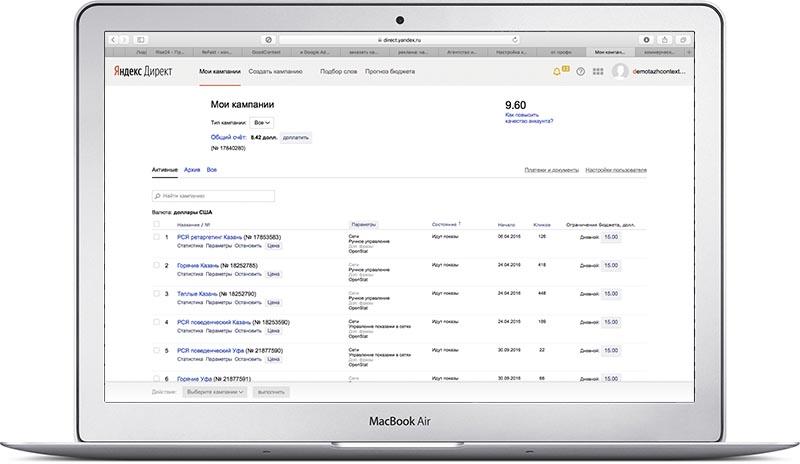This screenshot has height=464, width=800.
Task: Check the box for РСЯ ретаргетинг Казань
Action: pyautogui.click(x=156, y=237)
